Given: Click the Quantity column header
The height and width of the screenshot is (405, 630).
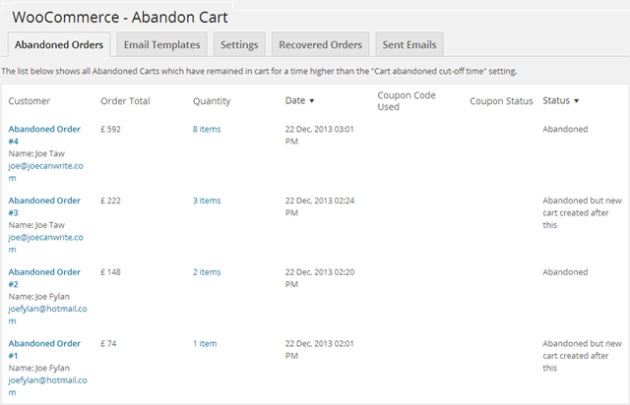Looking at the screenshot, I should coord(212,101).
